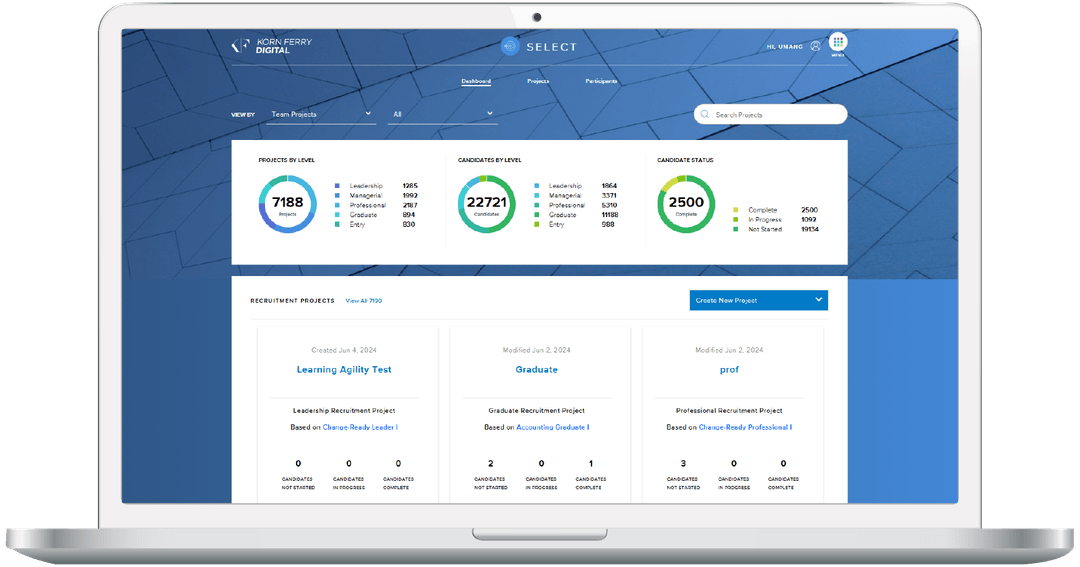
Task: Click Leadership Recruitment Project label
Action: click(344, 411)
